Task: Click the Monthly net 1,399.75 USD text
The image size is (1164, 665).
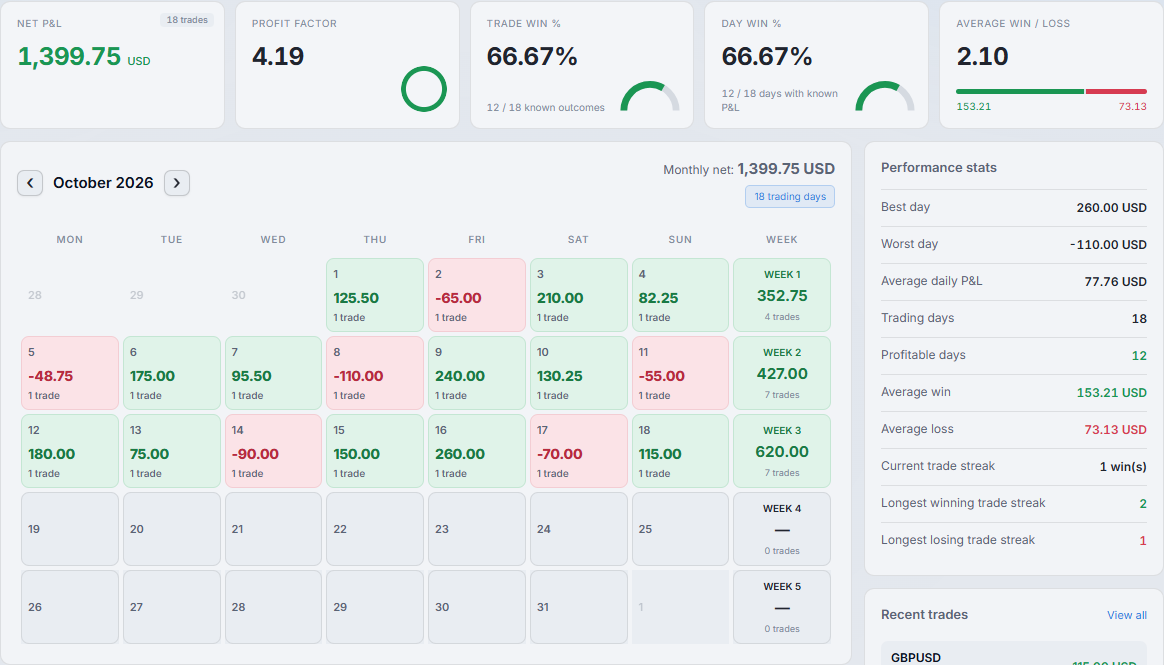Action: click(x=749, y=169)
